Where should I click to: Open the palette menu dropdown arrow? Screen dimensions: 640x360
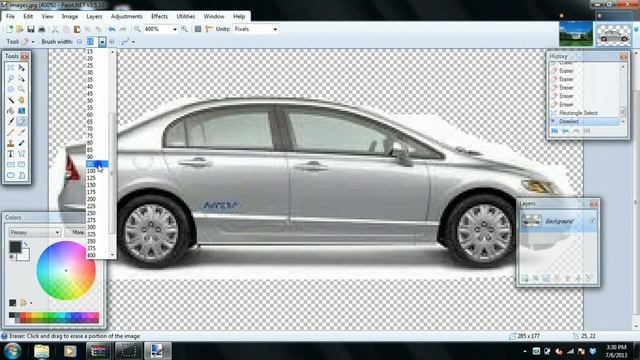[x=31, y=303]
